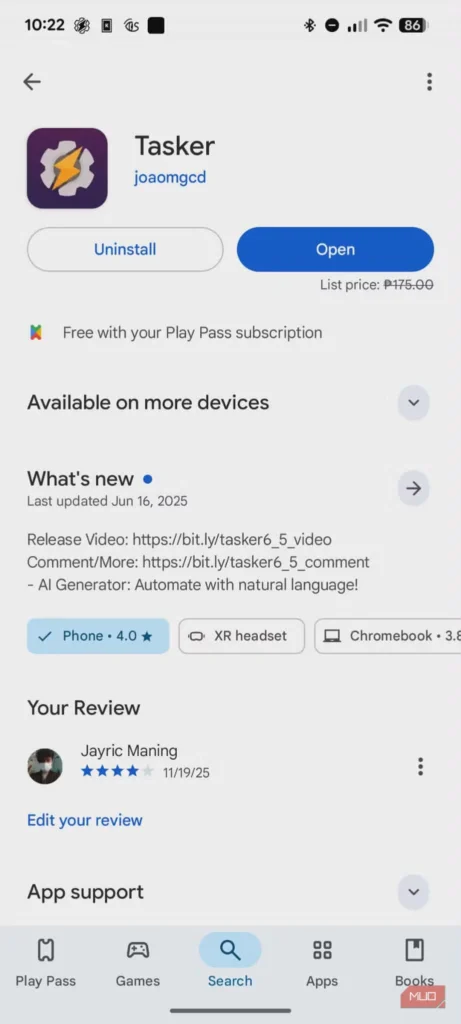Tap Jayric Maning profile picture

[x=45, y=766]
